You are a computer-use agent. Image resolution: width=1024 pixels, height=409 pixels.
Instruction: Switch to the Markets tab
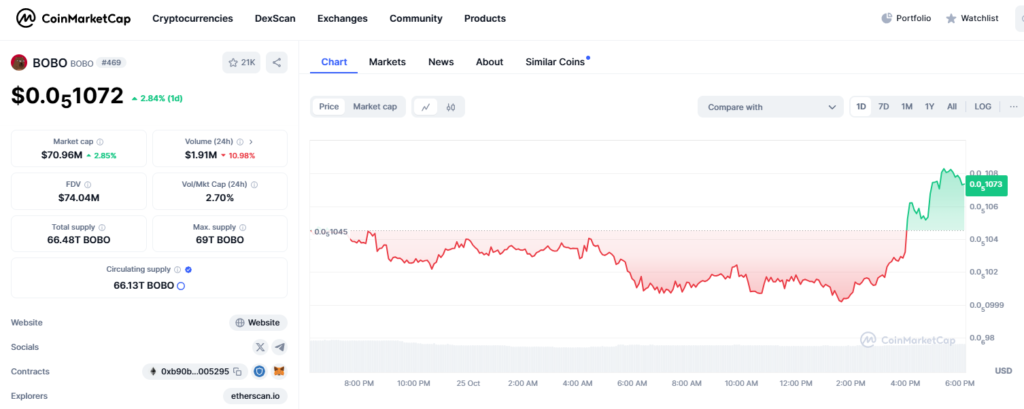click(387, 62)
